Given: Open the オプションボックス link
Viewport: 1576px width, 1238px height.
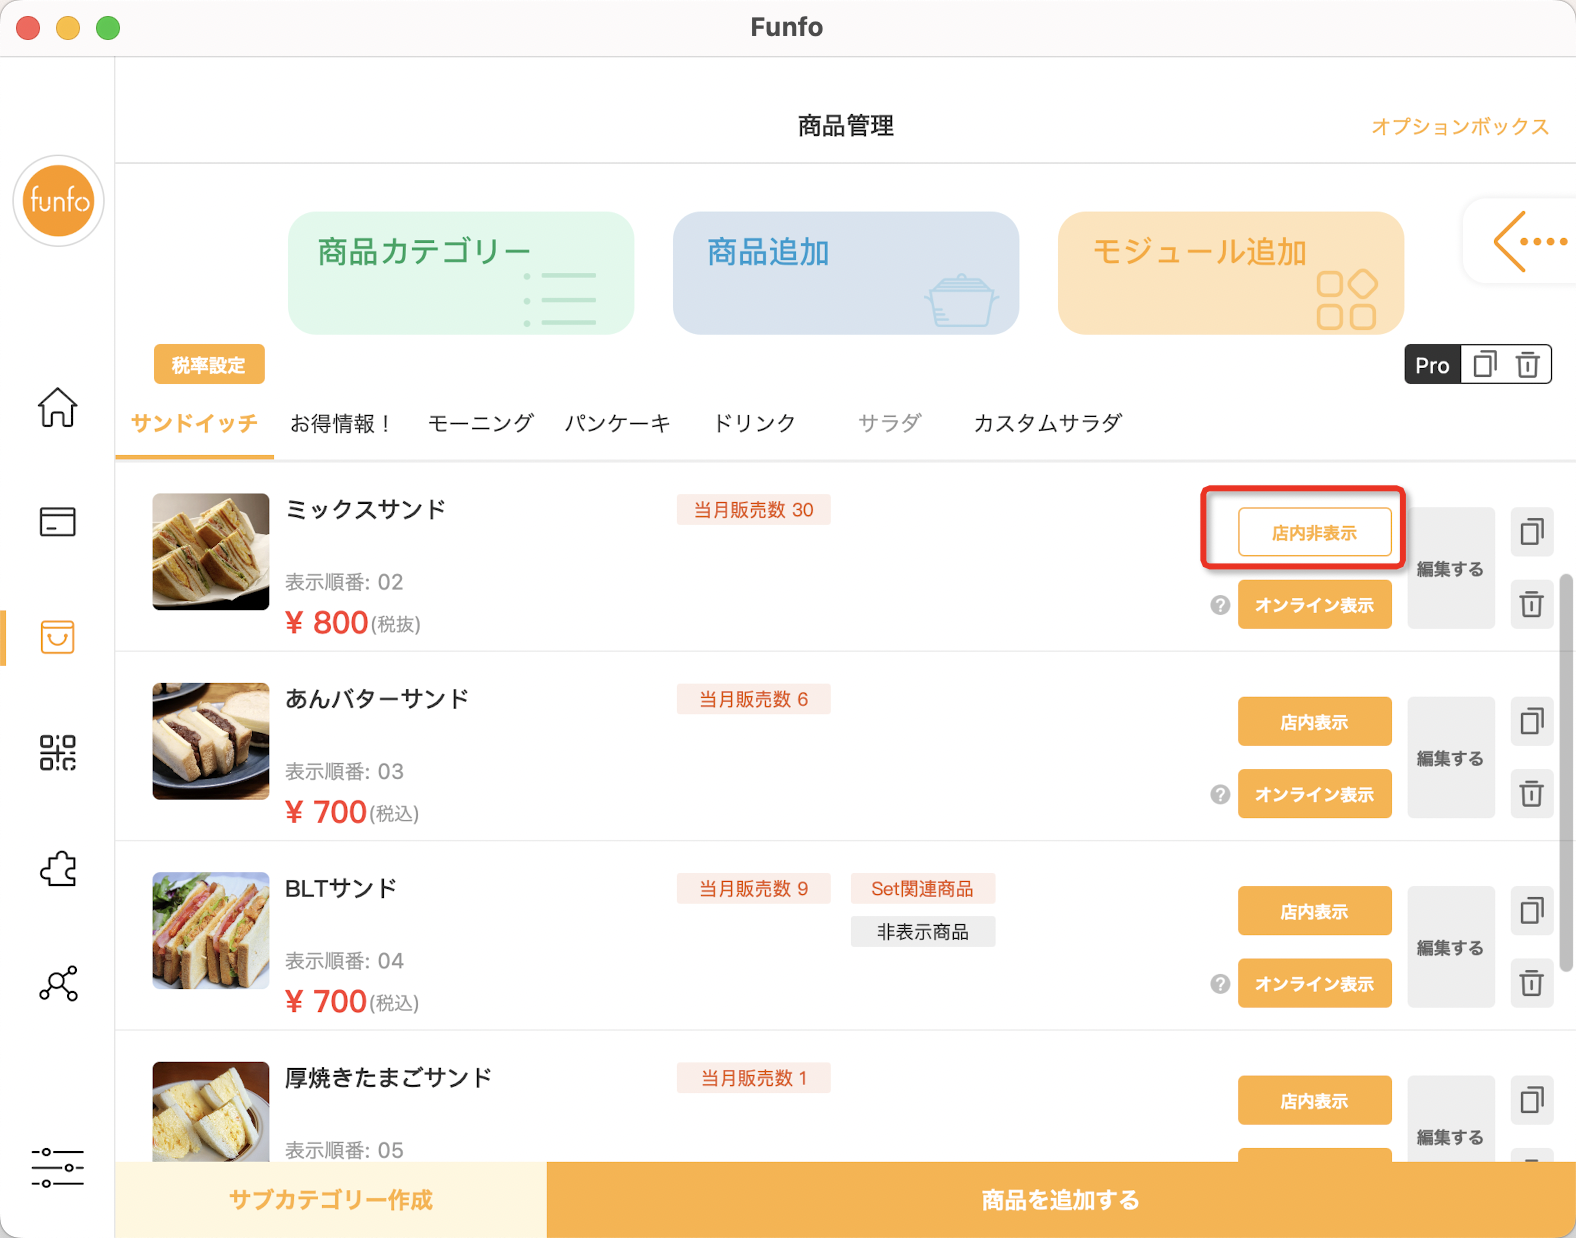Looking at the screenshot, I should [1460, 127].
